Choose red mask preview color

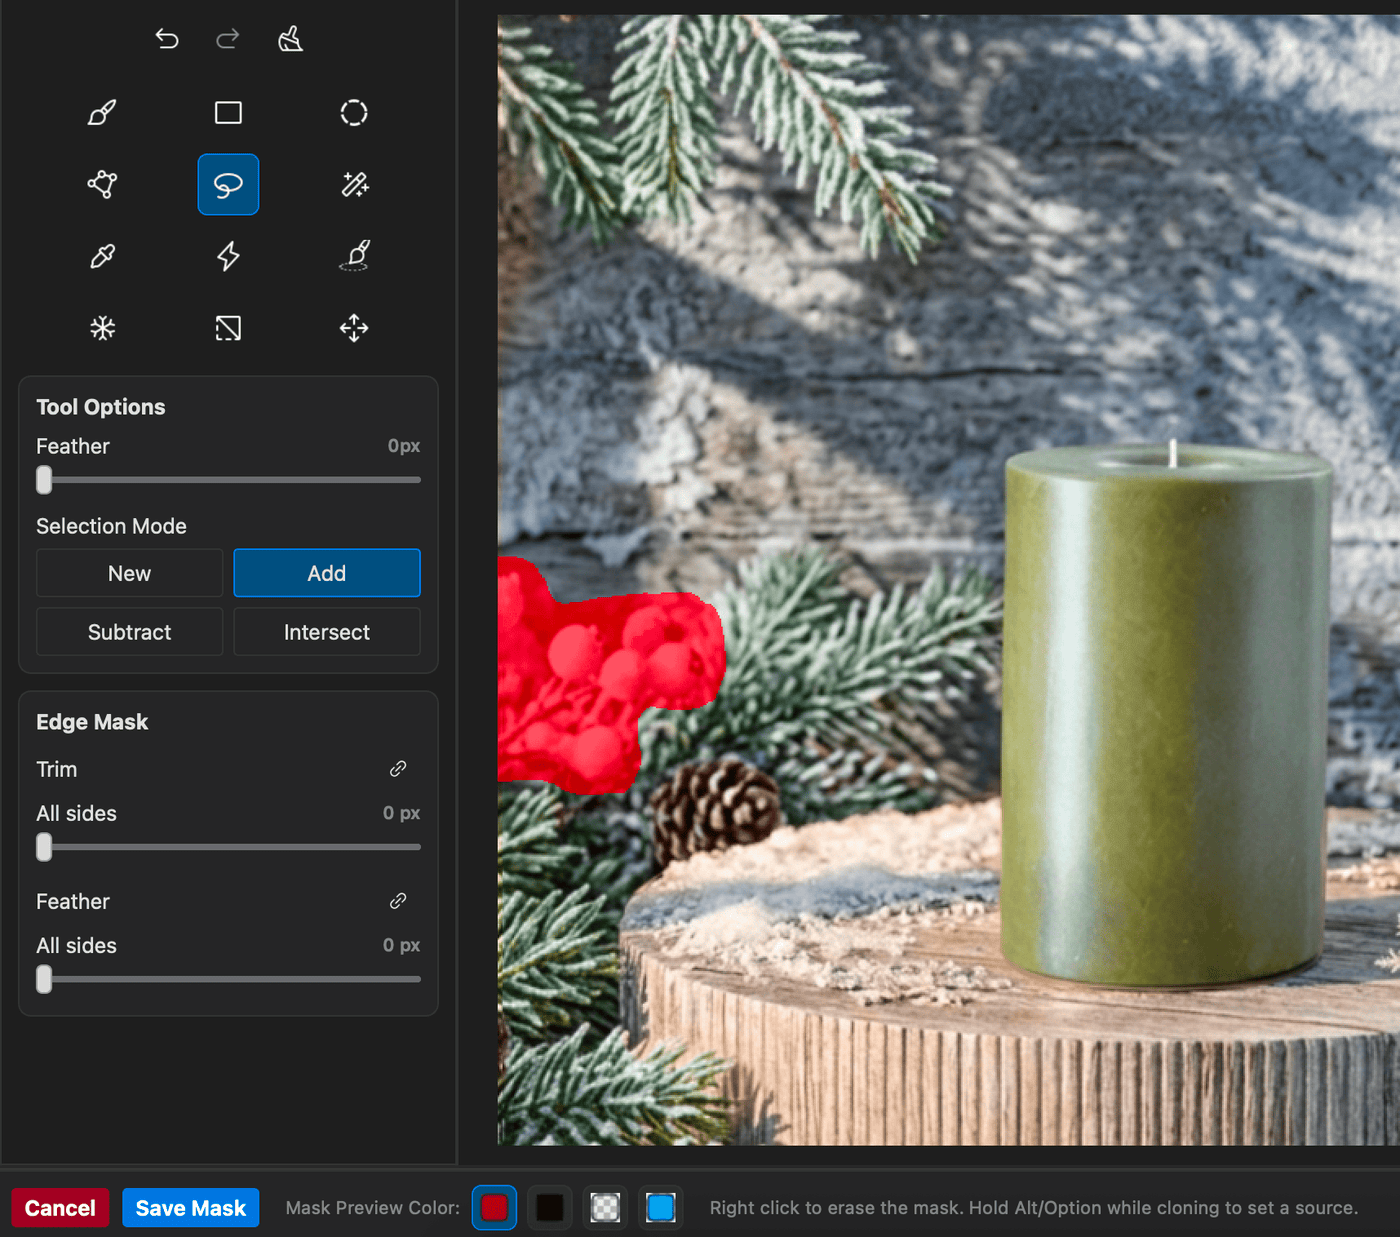494,1208
